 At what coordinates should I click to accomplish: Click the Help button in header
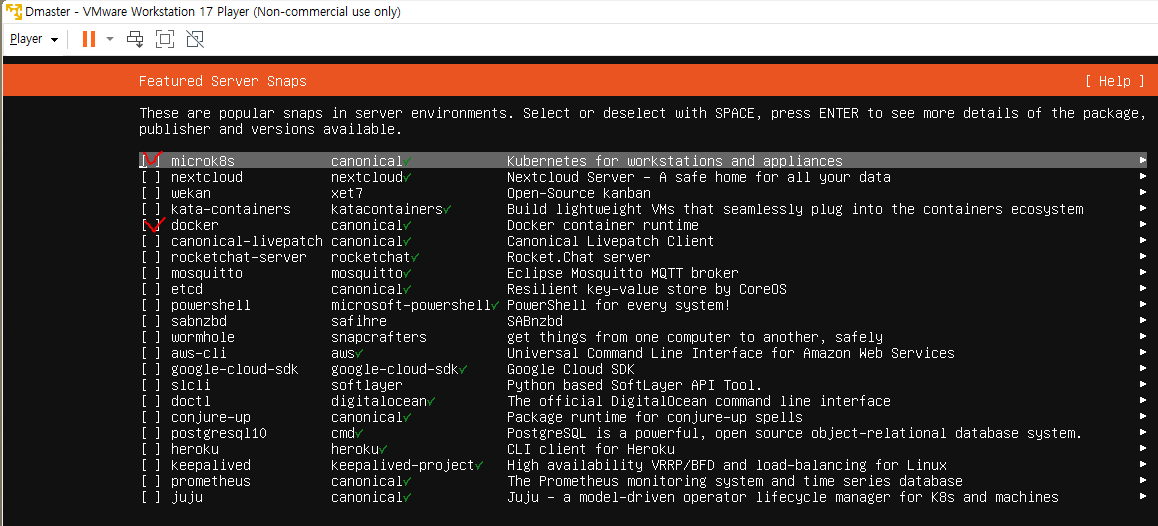1114,81
